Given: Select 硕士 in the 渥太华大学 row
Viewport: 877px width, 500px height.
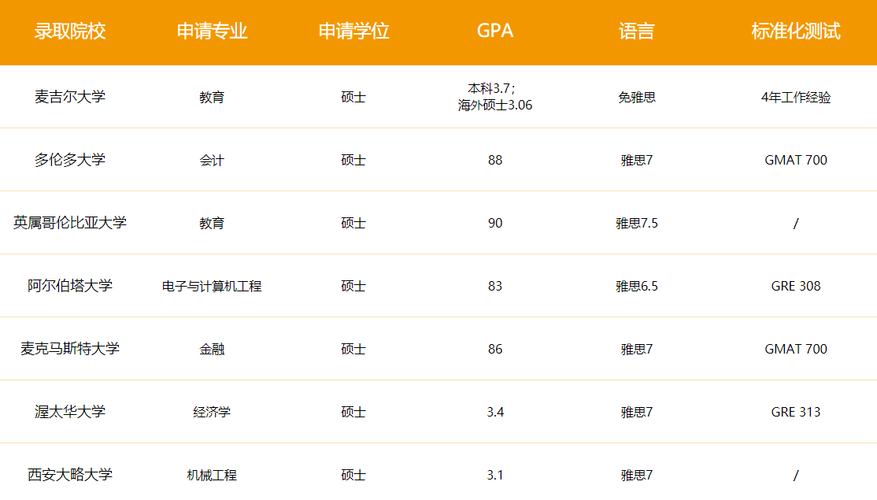Looking at the screenshot, I should 353,412.
